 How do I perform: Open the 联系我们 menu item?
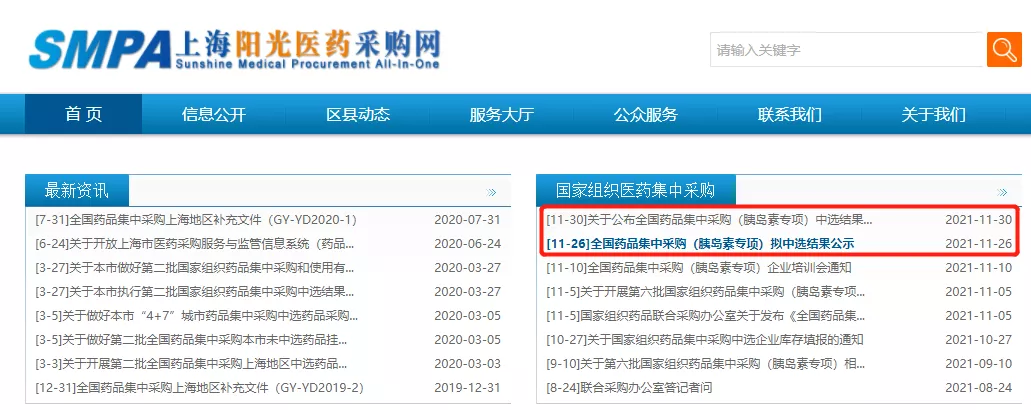click(x=790, y=114)
